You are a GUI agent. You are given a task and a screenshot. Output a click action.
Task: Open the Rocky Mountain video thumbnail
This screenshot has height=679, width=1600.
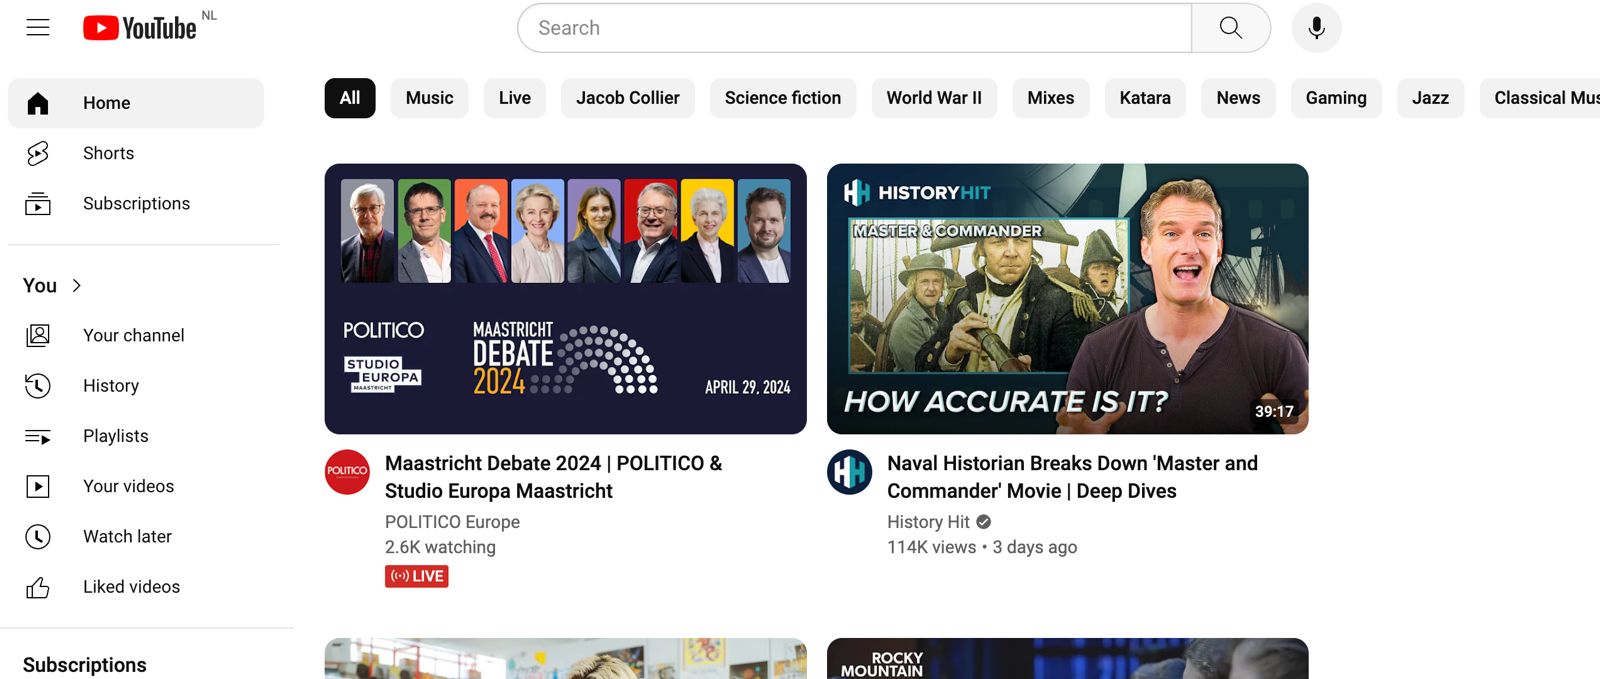1068,659
